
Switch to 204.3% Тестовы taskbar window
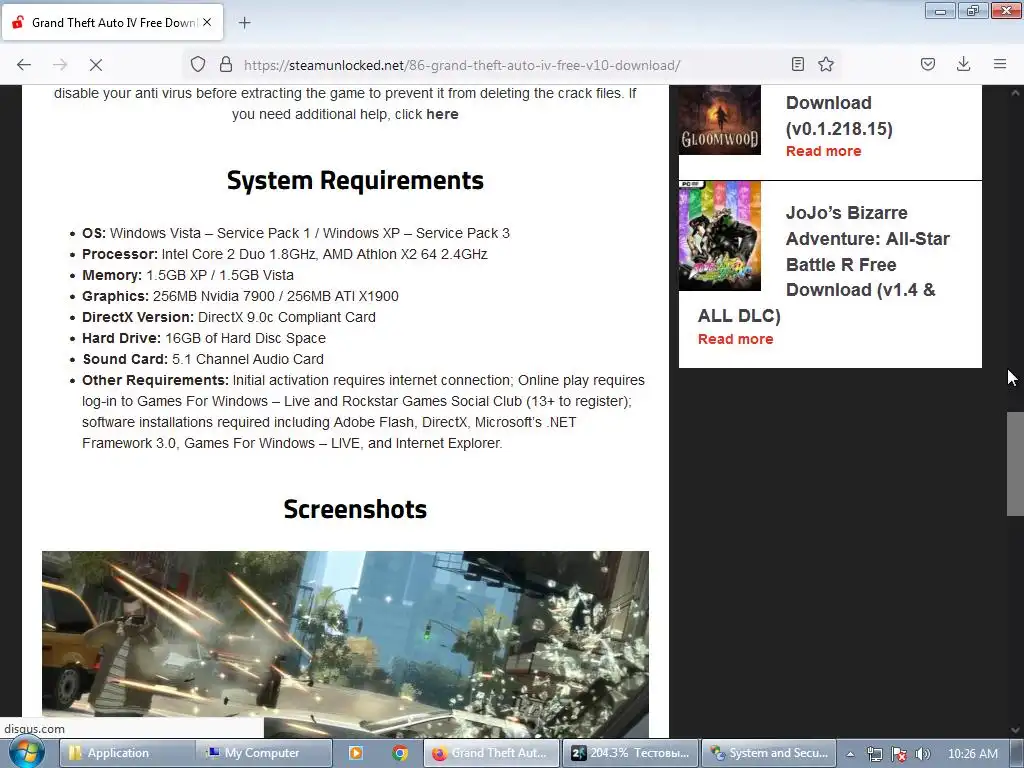[630, 753]
